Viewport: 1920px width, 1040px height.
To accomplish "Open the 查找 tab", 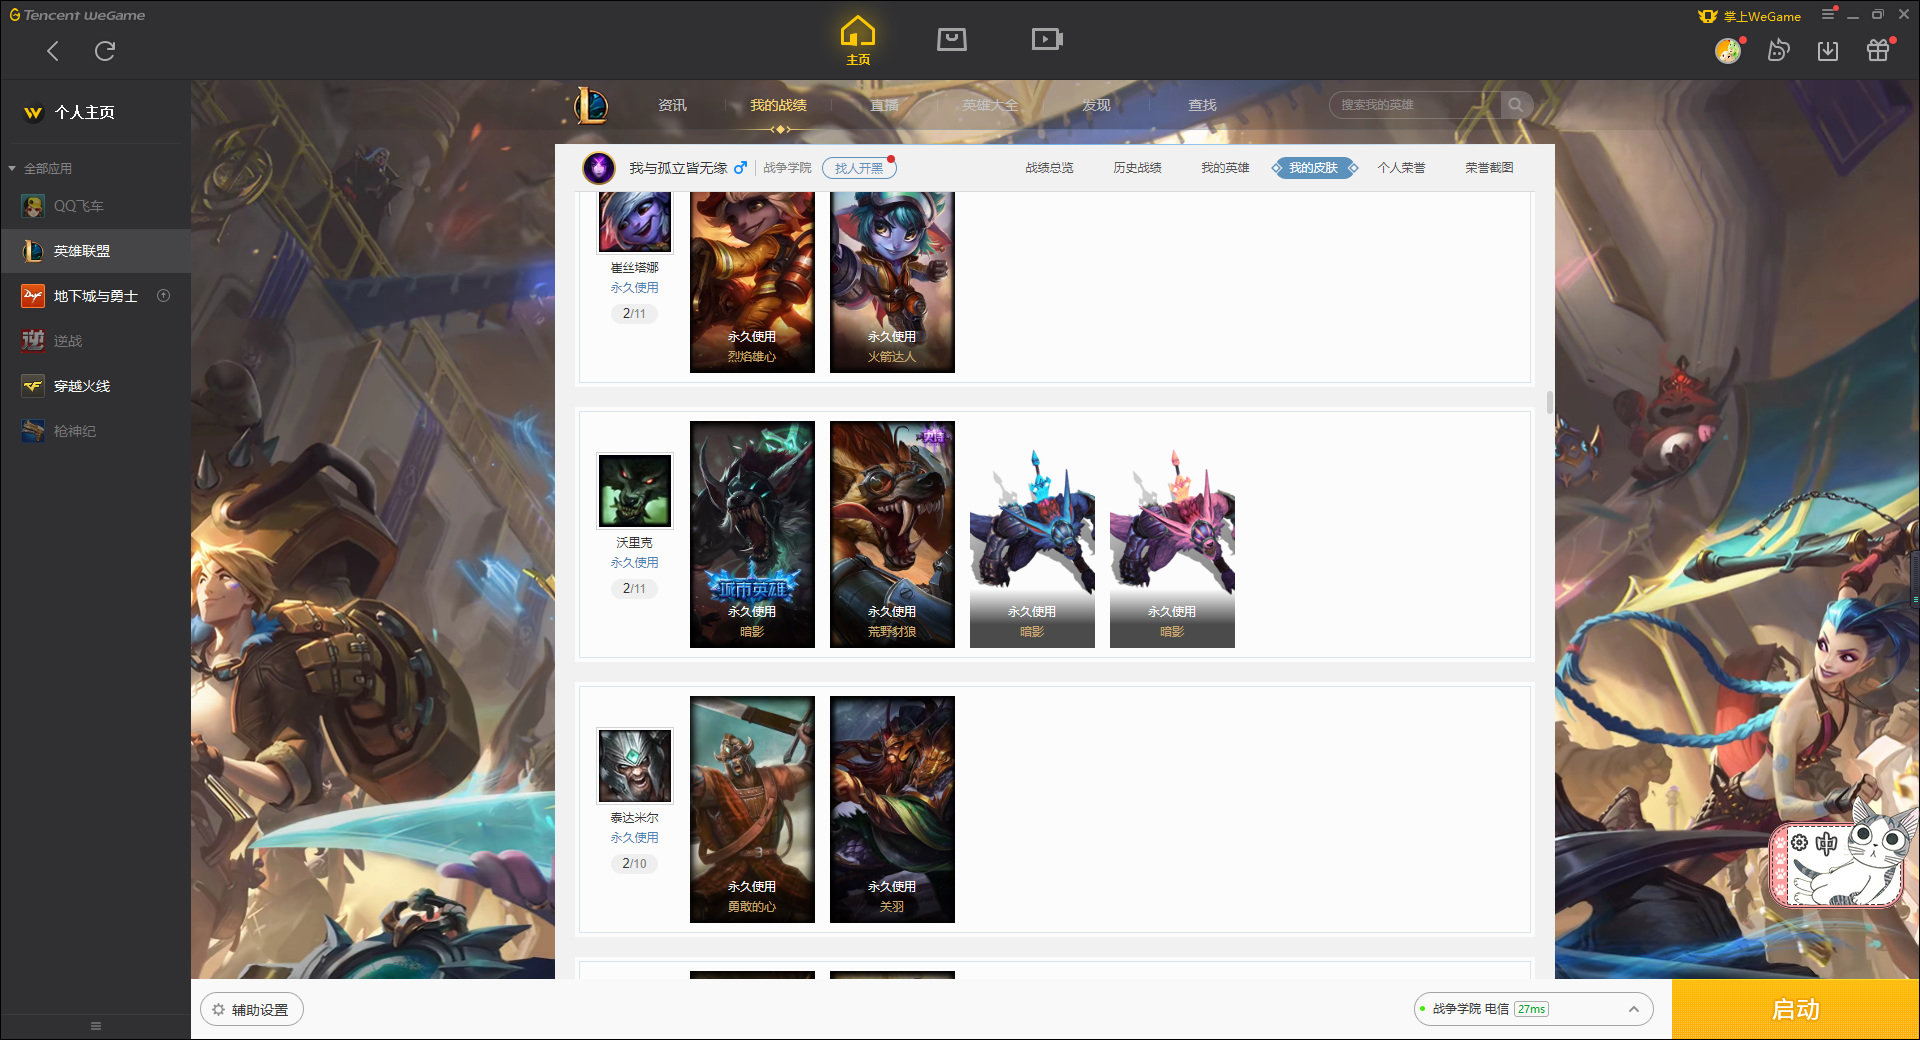I will (1202, 105).
